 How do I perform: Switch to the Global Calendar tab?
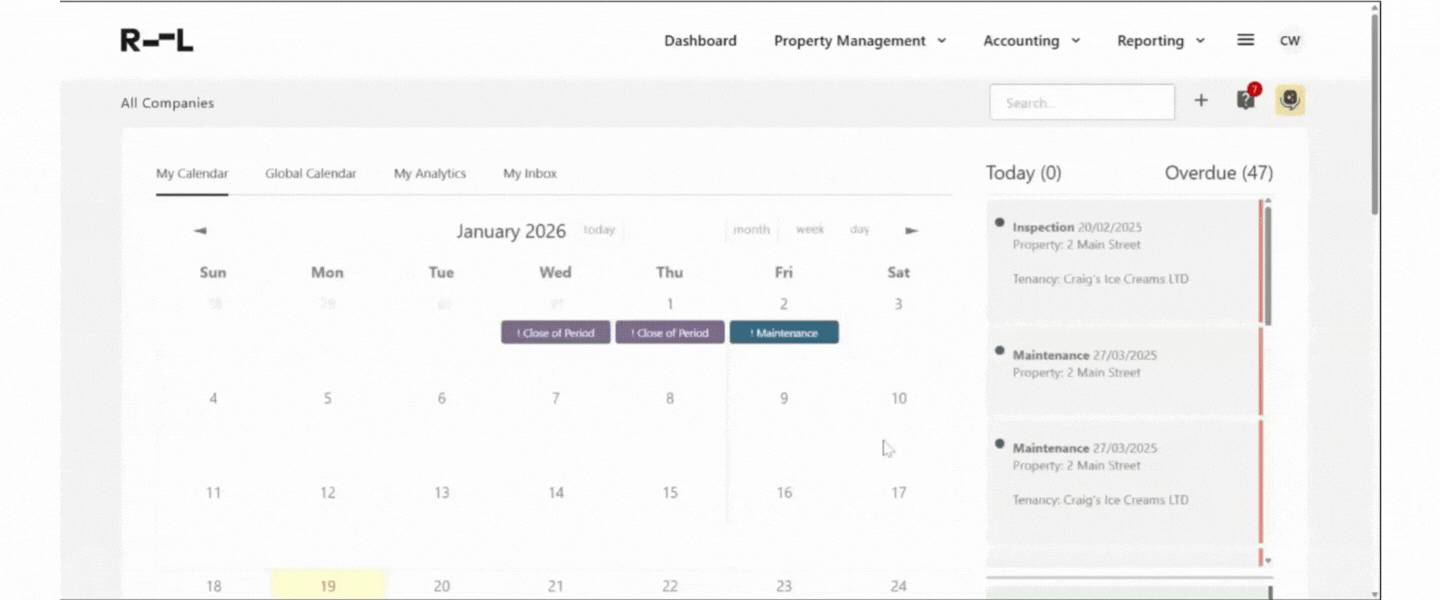coord(310,173)
